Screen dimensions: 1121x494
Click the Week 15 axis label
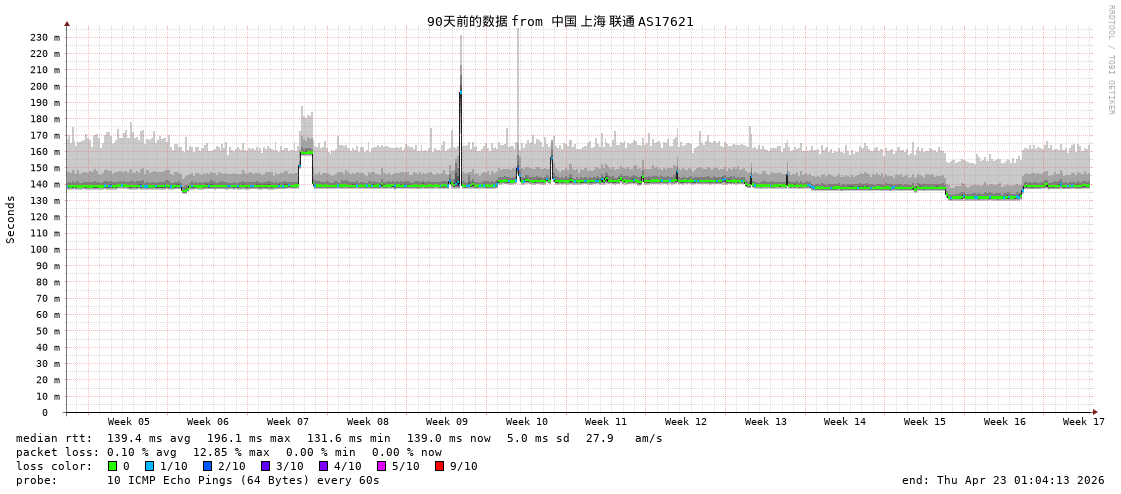(925, 422)
